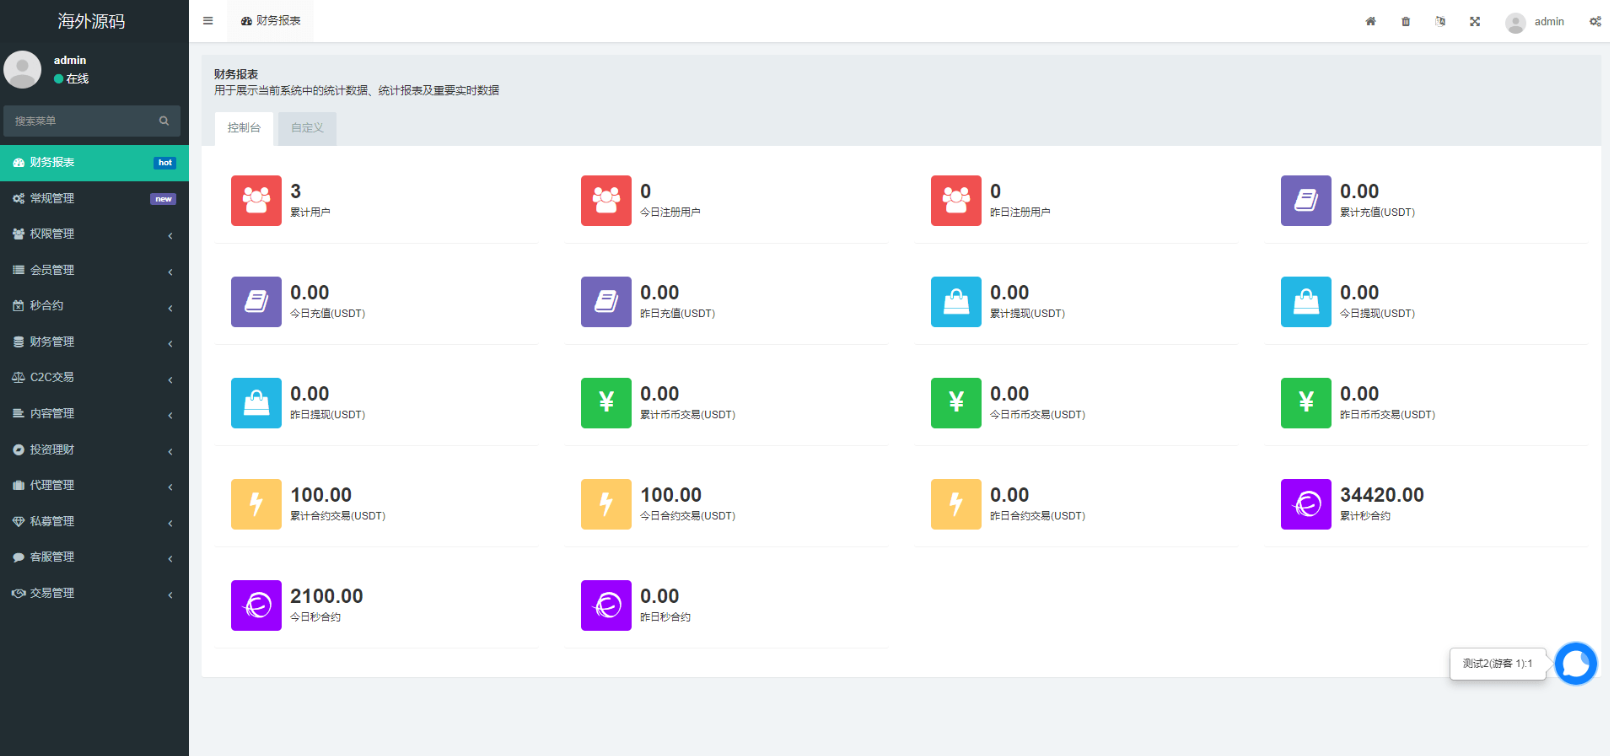Expand the C2C交易 sidebar menu
The height and width of the screenshot is (756, 1610).
(94, 378)
